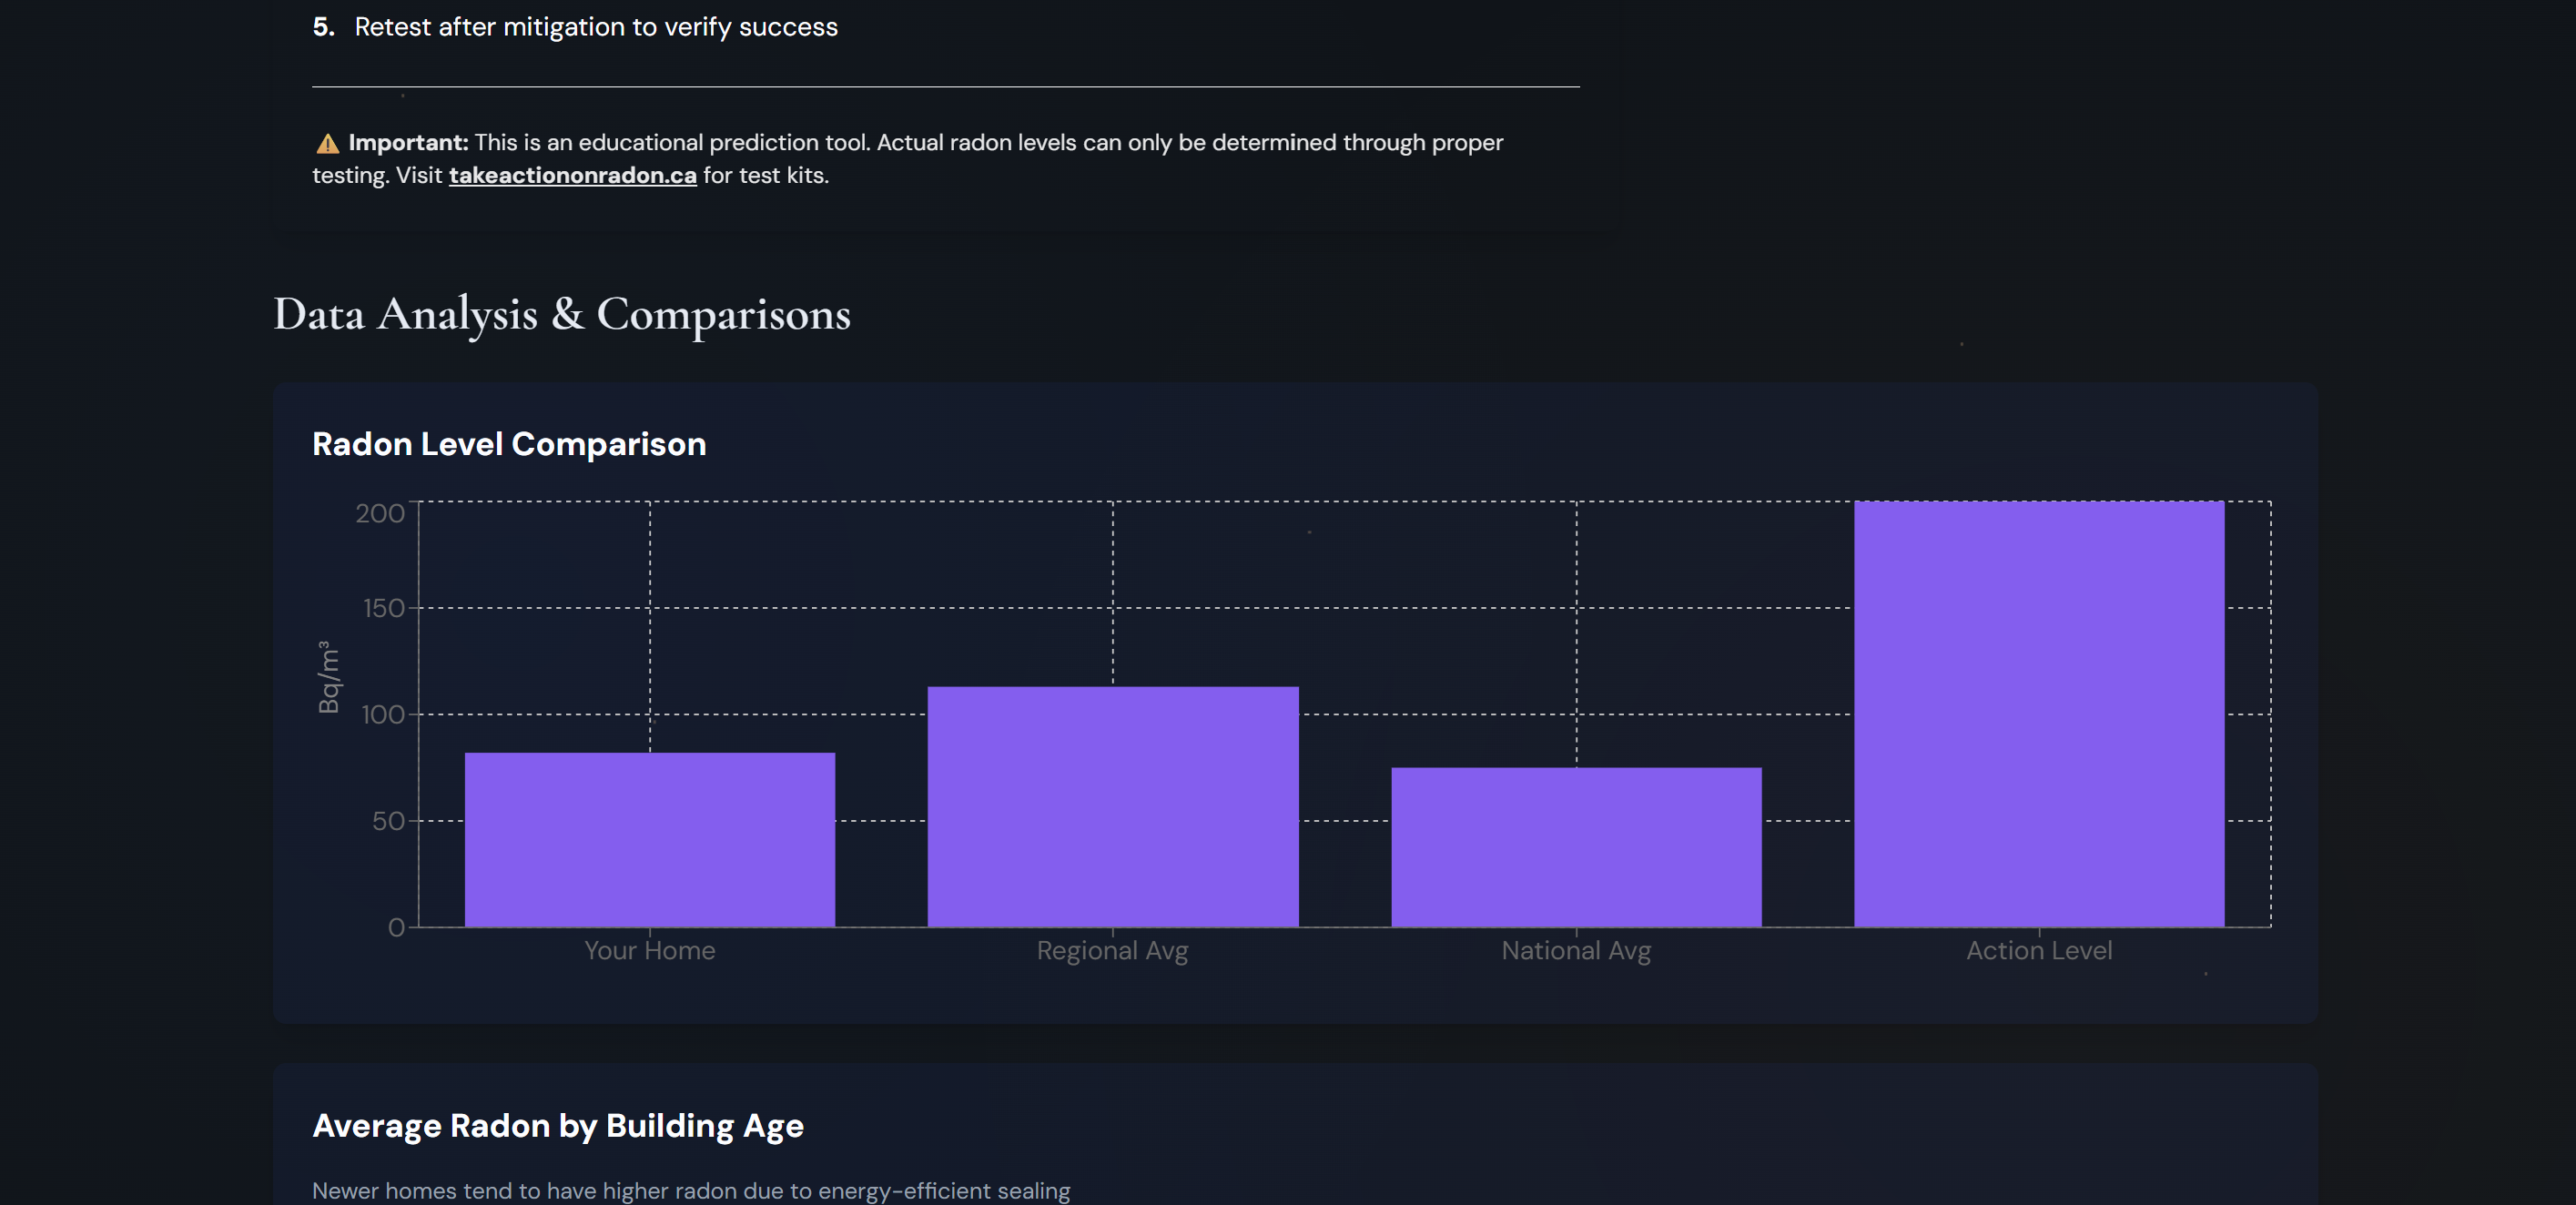This screenshot has height=1205, width=2576.
Task: Click the 'Regional Avg' axis label
Action: [1112, 950]
